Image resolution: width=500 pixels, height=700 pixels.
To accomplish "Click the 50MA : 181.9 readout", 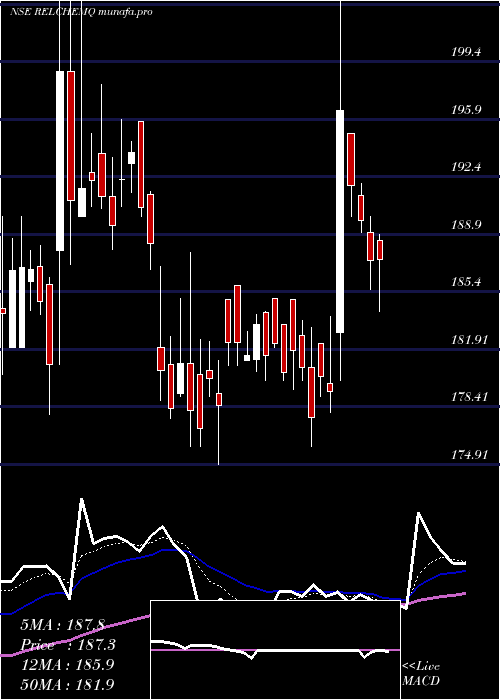I will 67,684.
